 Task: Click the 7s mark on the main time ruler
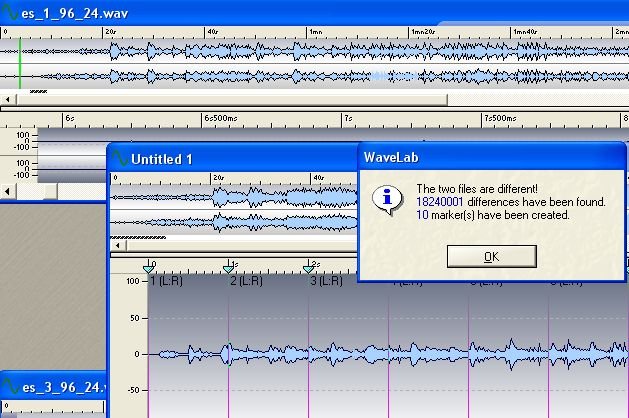click(x=346, y=118)
